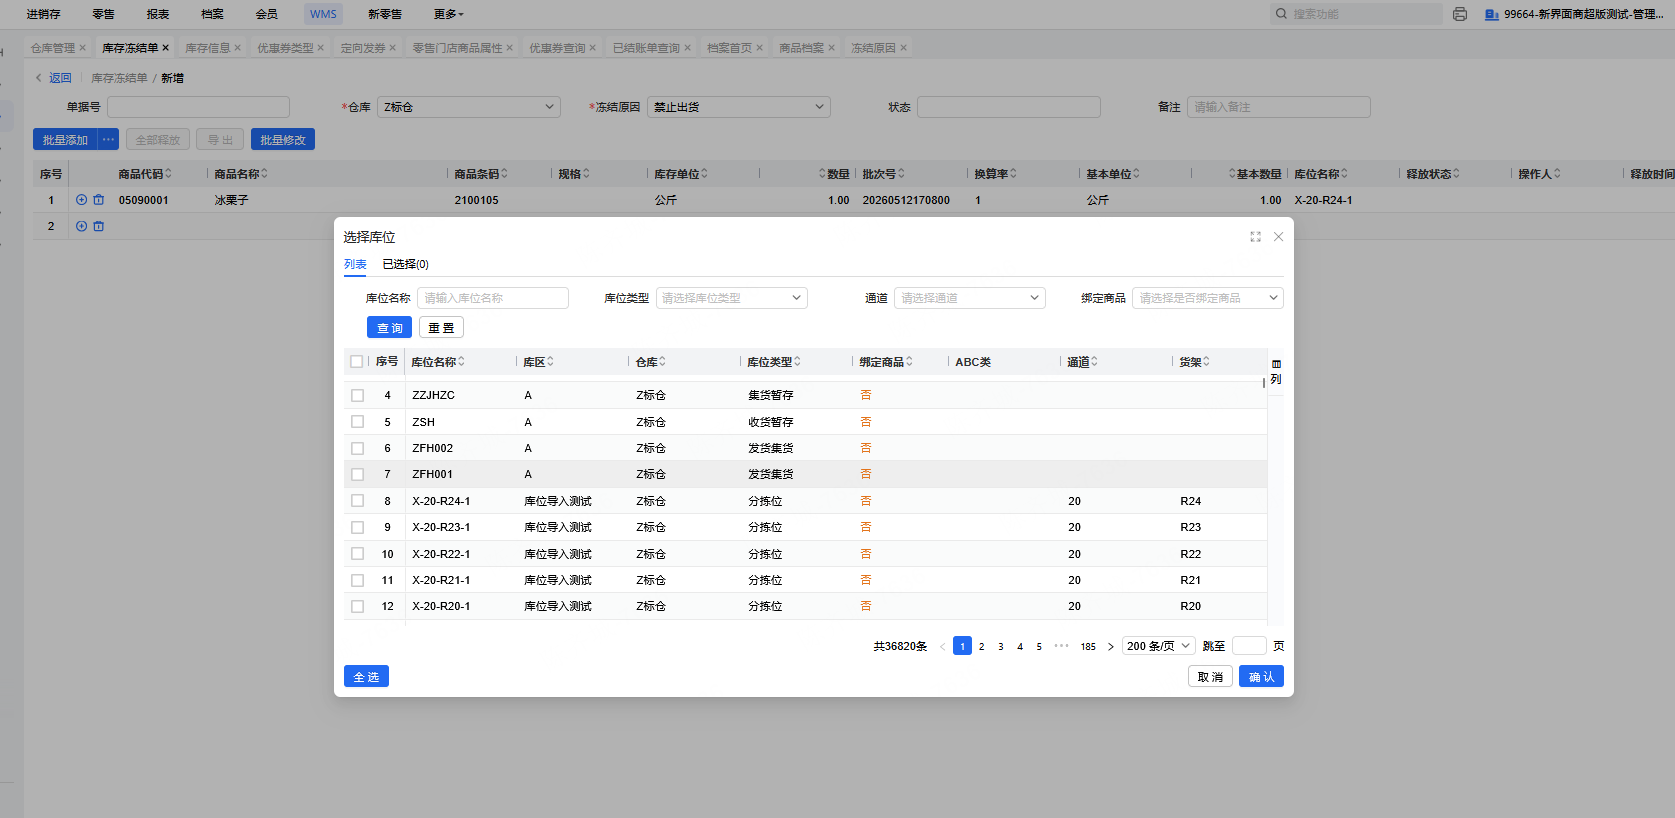Check the box for location X-20-R24-1
The image size is (1675, 818).
coord(357,501)
